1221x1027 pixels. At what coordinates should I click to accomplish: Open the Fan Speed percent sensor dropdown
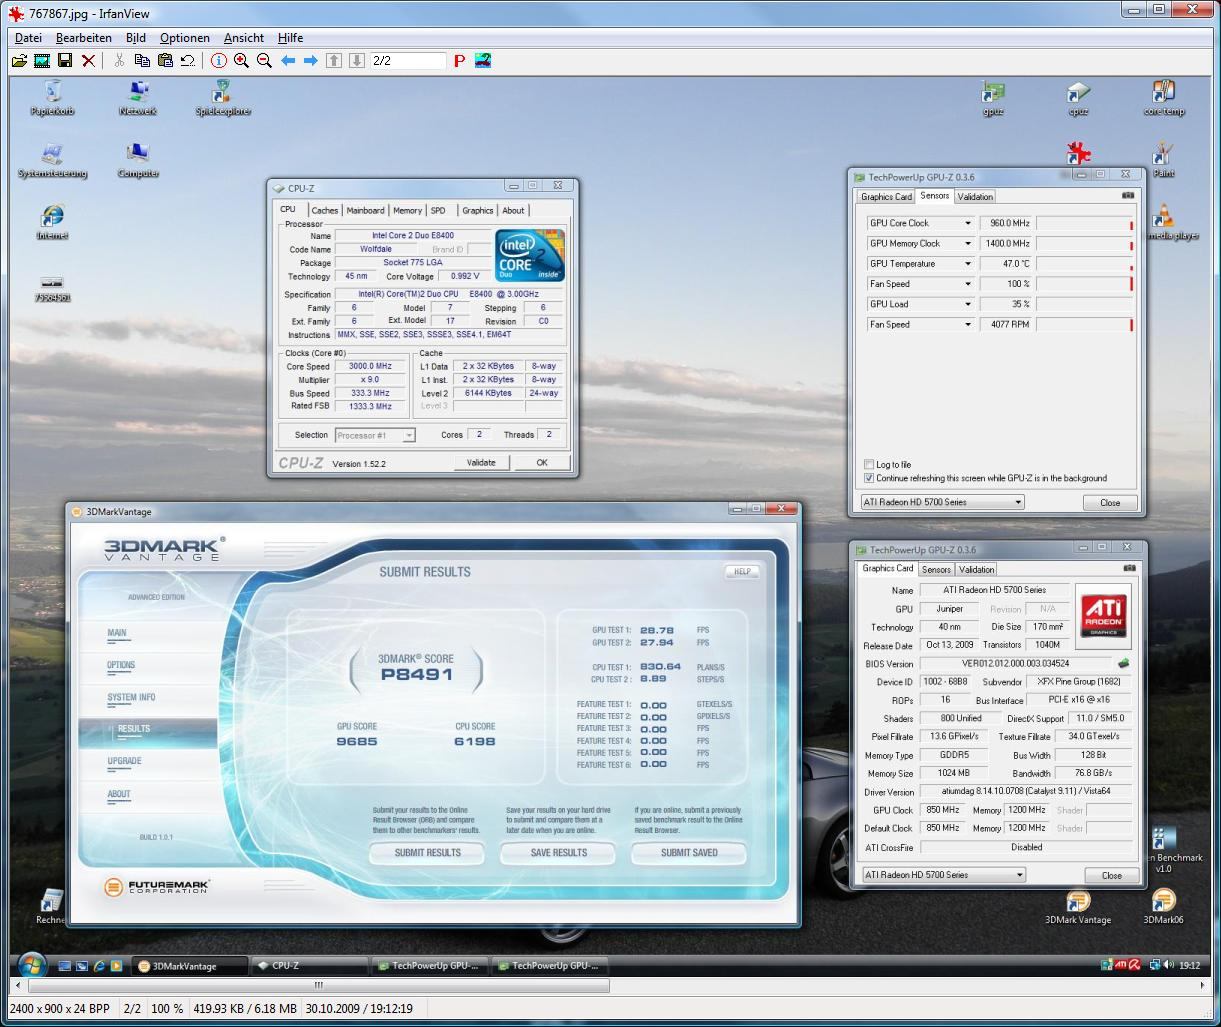point(920,284)
